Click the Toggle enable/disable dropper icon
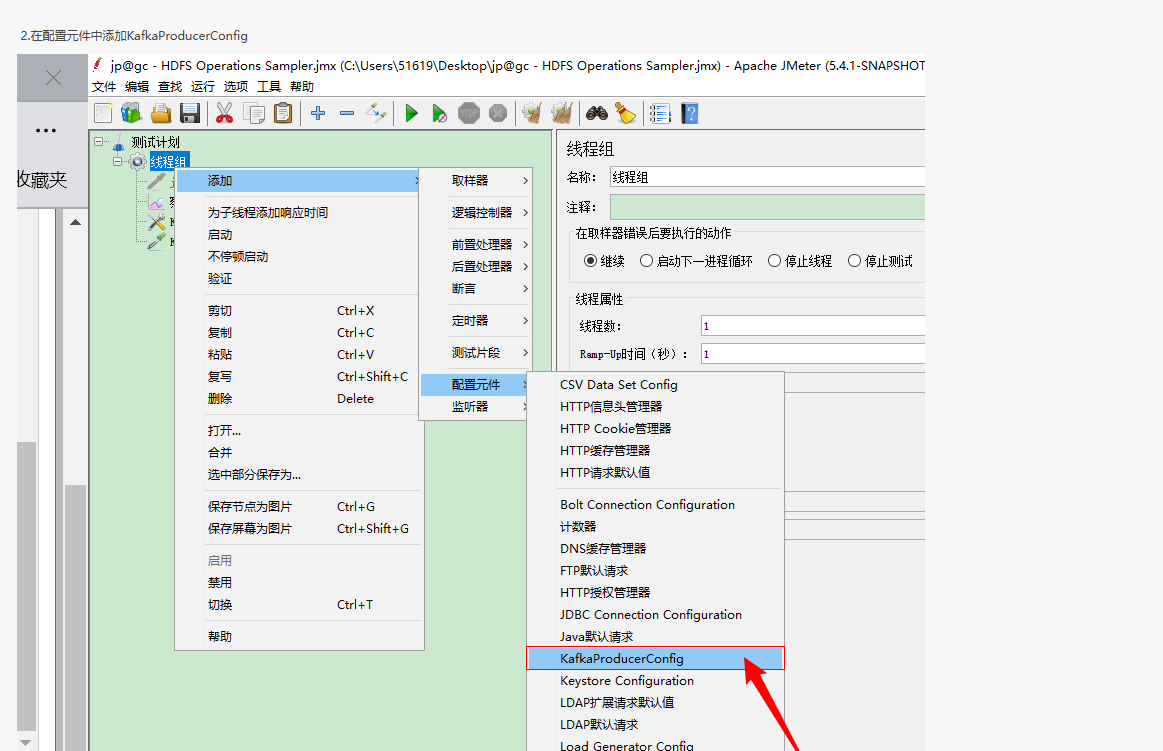 pos(376,113)
